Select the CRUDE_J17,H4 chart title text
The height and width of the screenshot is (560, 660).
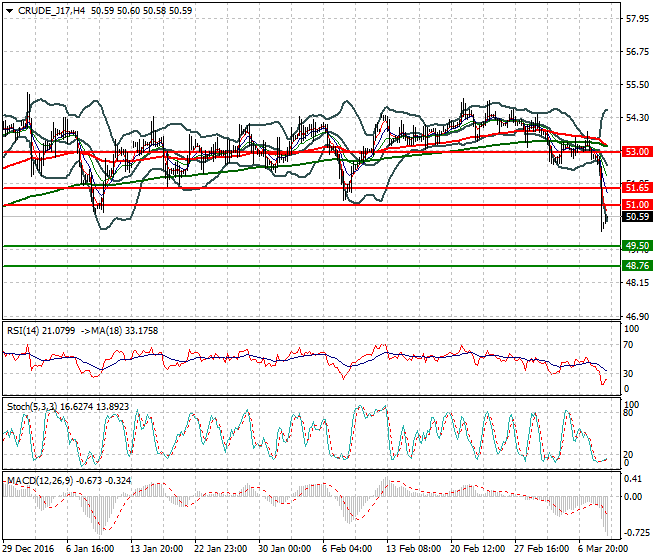coord(51,11)
